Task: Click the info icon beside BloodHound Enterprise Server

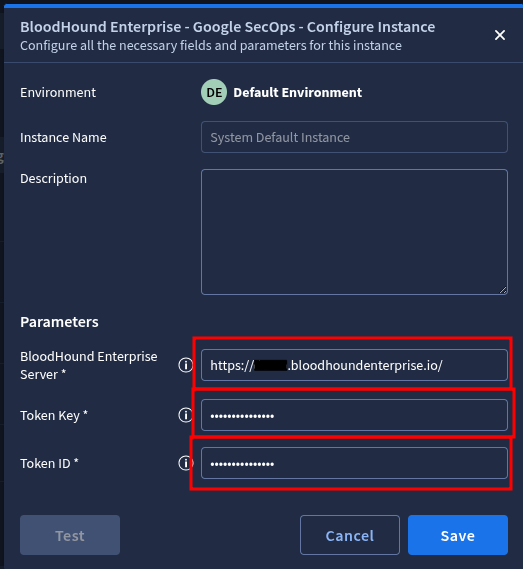Action: pos(185,365)
